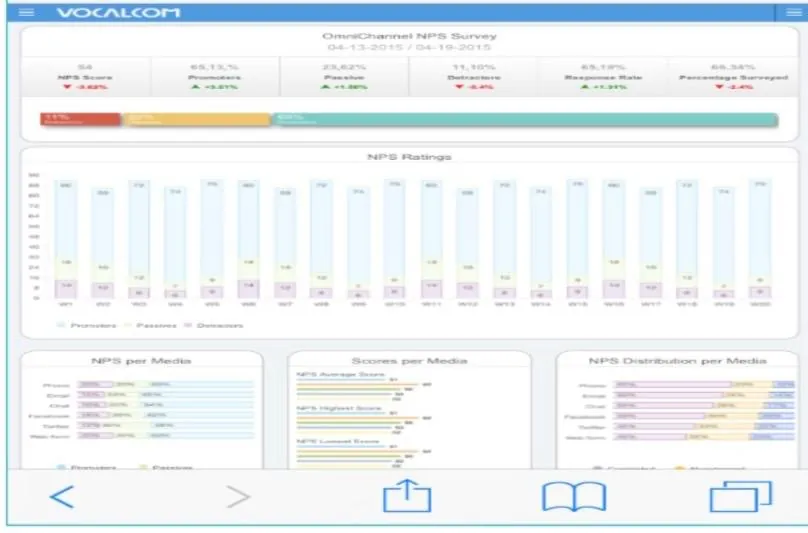This screenshot has width=808, height=533.
Task: Click the first week bar in NPS Ratings
Action: [66, 239]
